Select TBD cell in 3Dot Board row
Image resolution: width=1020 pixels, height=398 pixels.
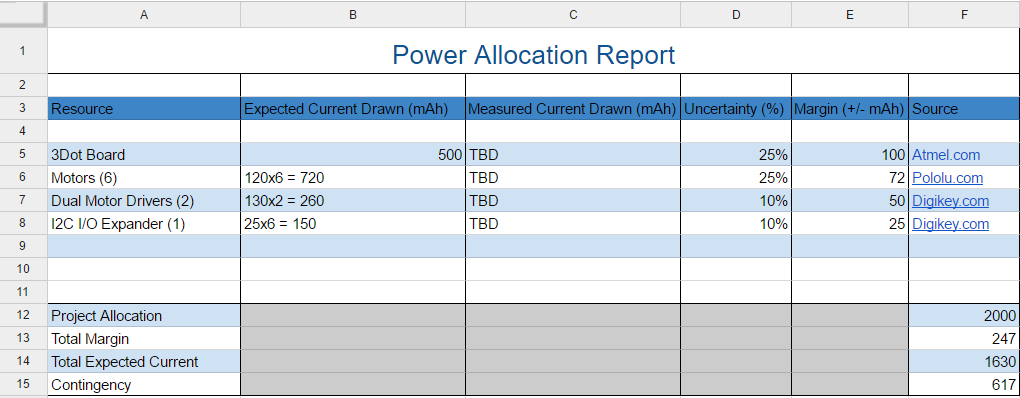(573, 155)
